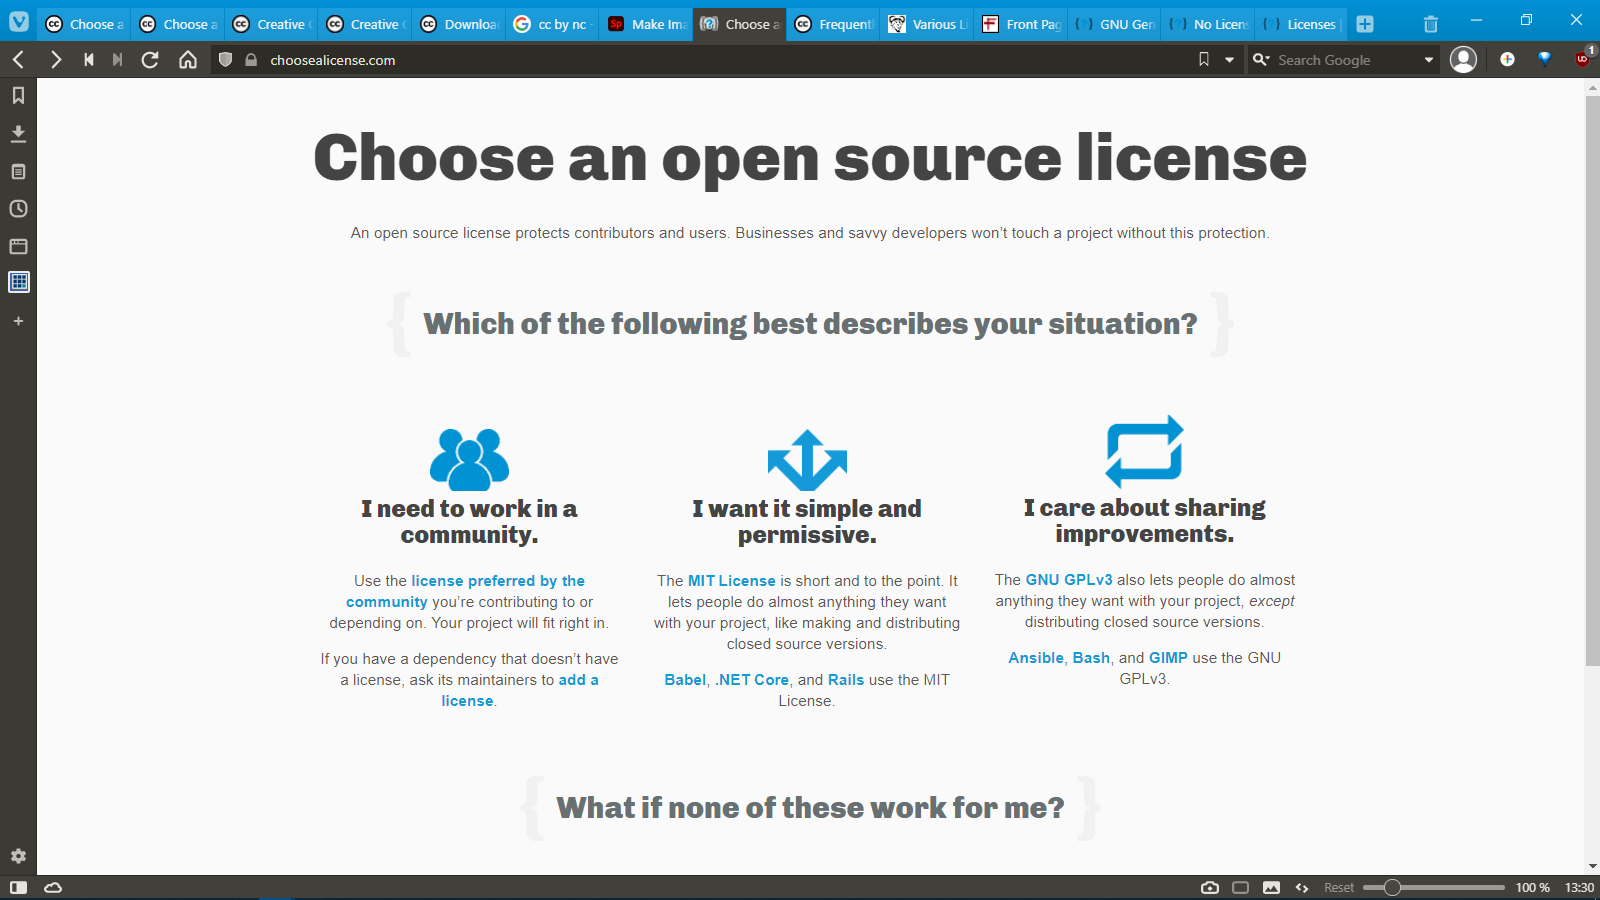The image size is (1600, 900).
Task: Open the Bash link
Action: [x=1091, y=658]
